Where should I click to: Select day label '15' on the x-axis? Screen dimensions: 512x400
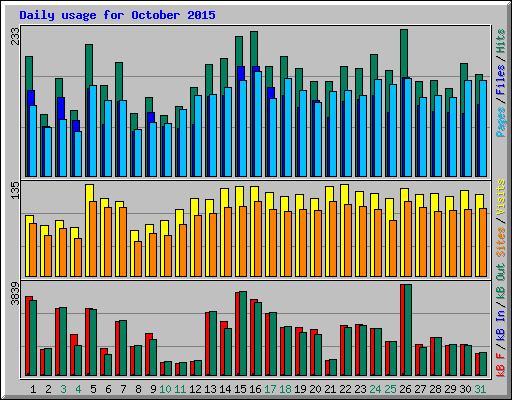coord(240,389)
